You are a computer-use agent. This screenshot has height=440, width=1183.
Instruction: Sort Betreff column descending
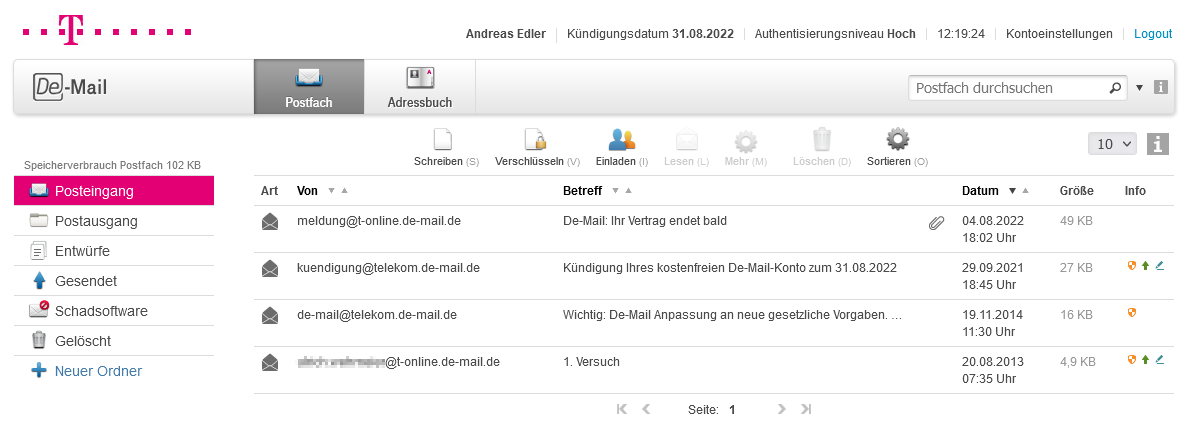coord(615,191)
